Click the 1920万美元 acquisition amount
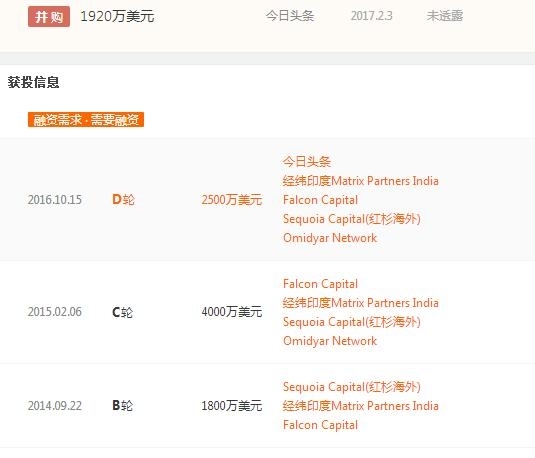The height and width of the screenshot is (458, 535). point(117,16)
